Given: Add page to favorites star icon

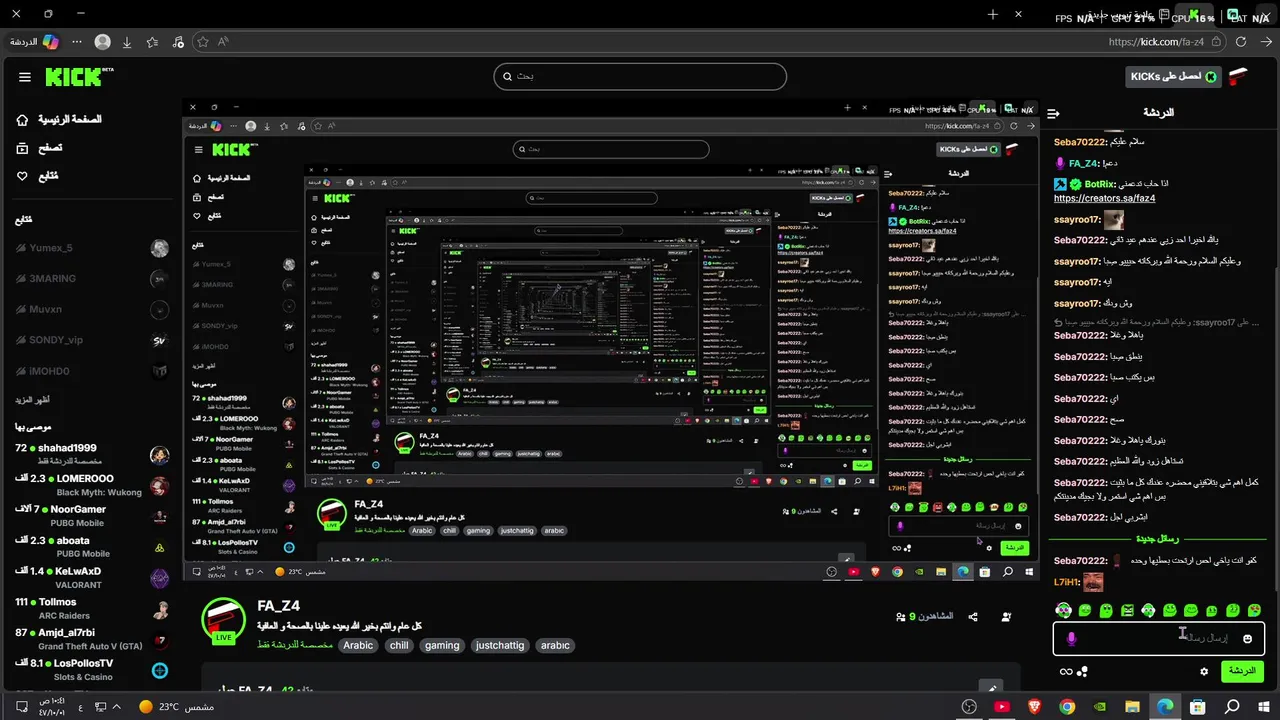Looking at the screenshot, I should [203, 42].
